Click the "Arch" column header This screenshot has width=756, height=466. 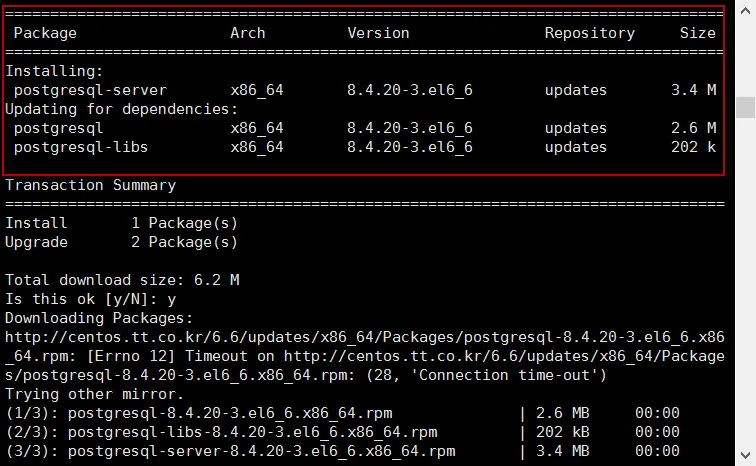click(x=248, y=33)
